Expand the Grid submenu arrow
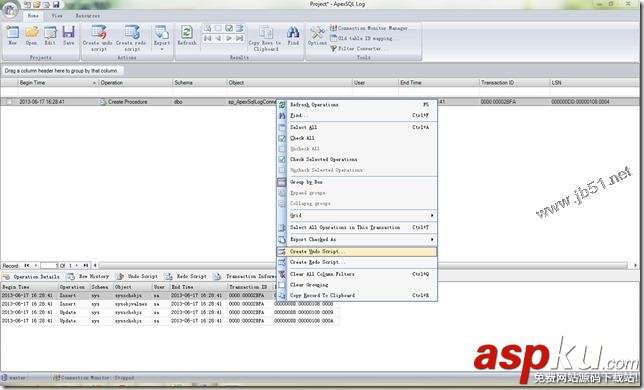This screenshot has height=390, width=644. [x=432, y=215]
